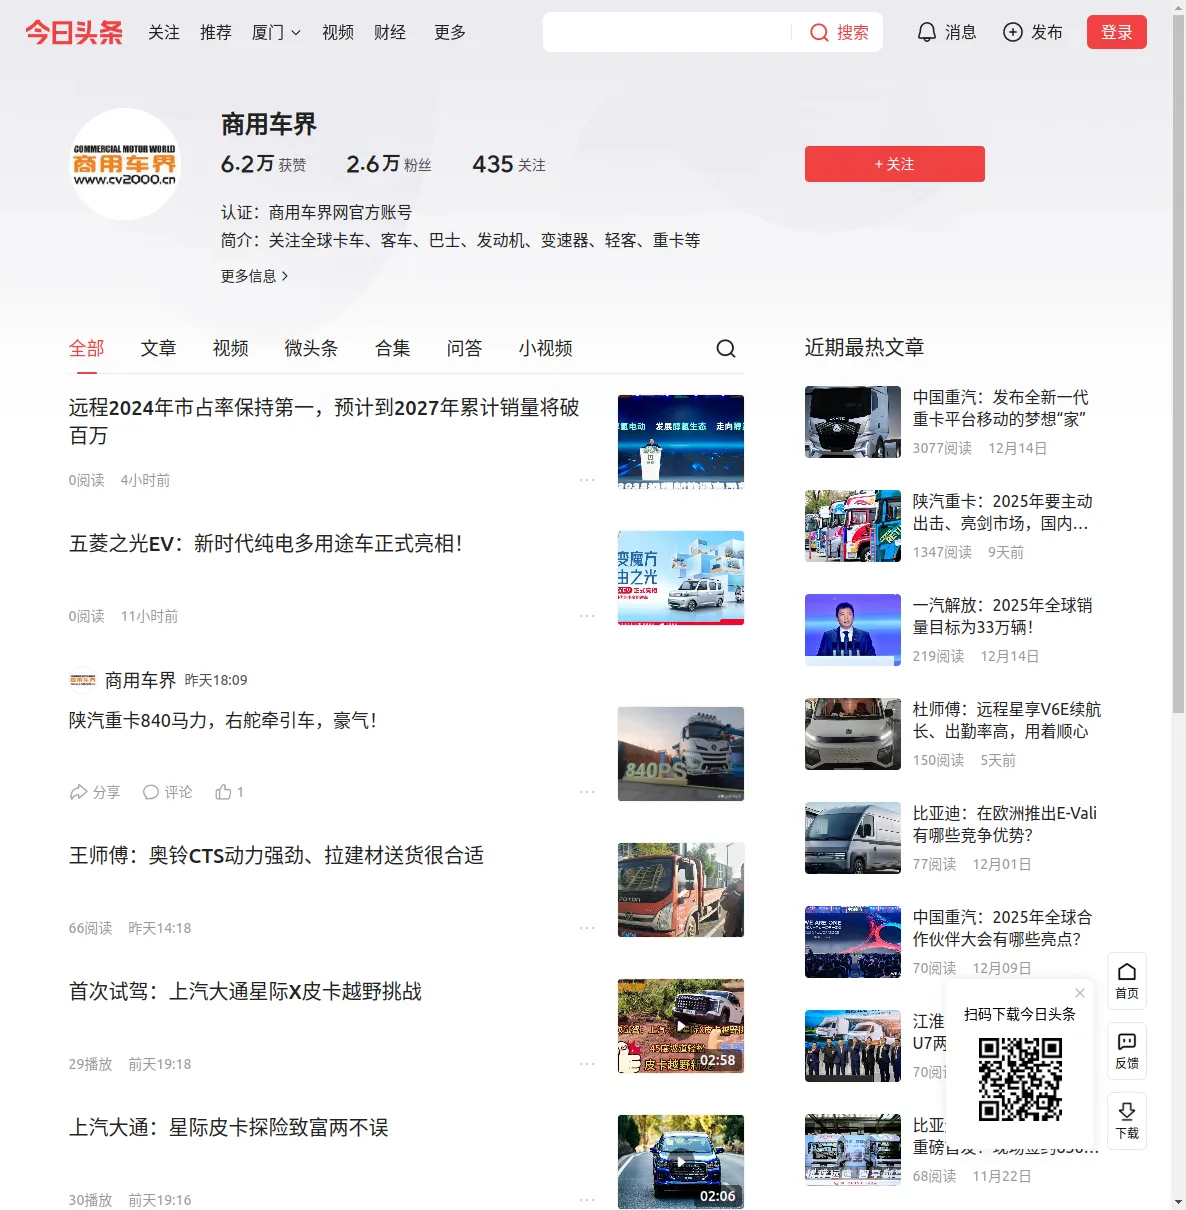Follow the account with + 关注
The image size is (1186, 1210).
895,164
